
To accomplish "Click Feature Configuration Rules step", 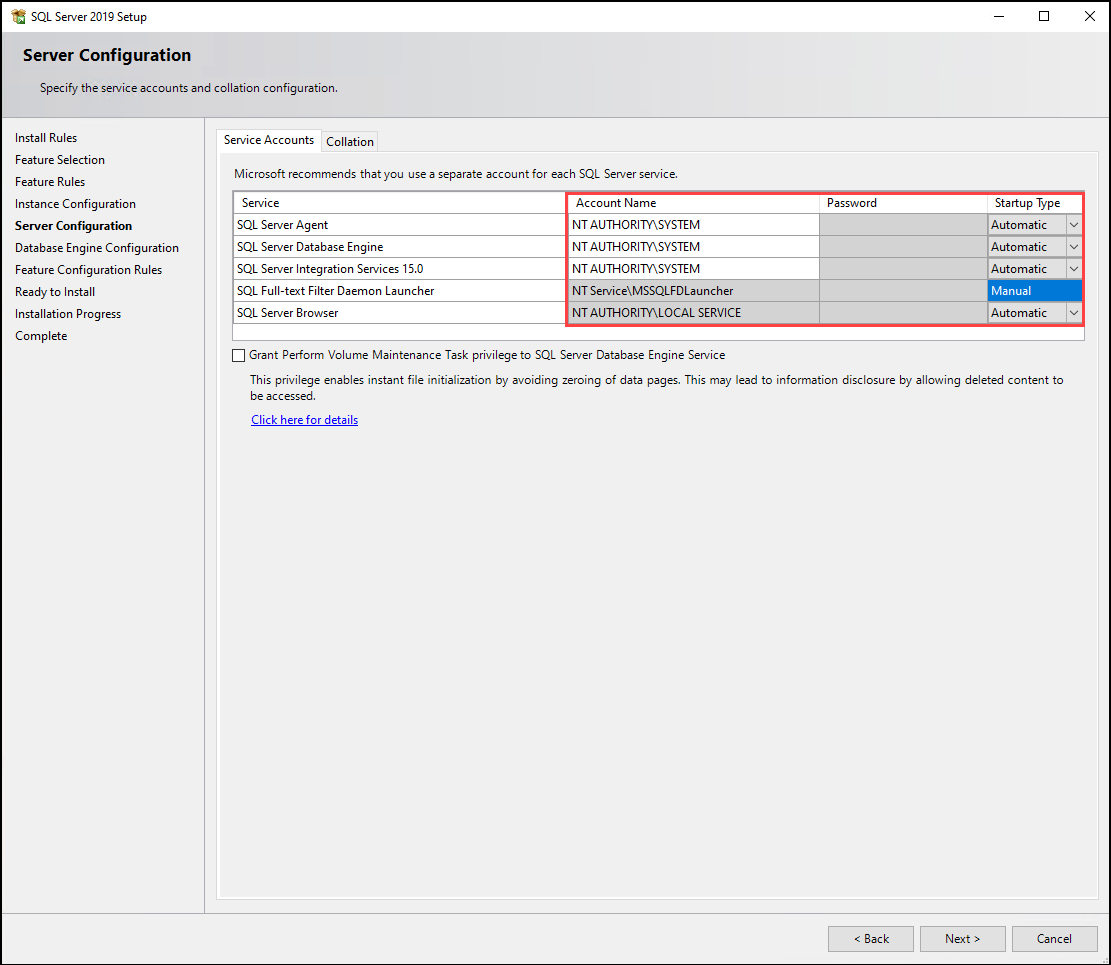I will point(89,270).
